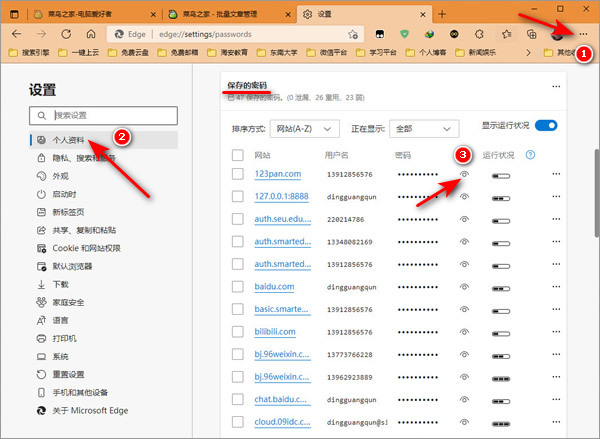Open the 家庭安全 settings section
The image size is (600, 439).
[68, 302]
